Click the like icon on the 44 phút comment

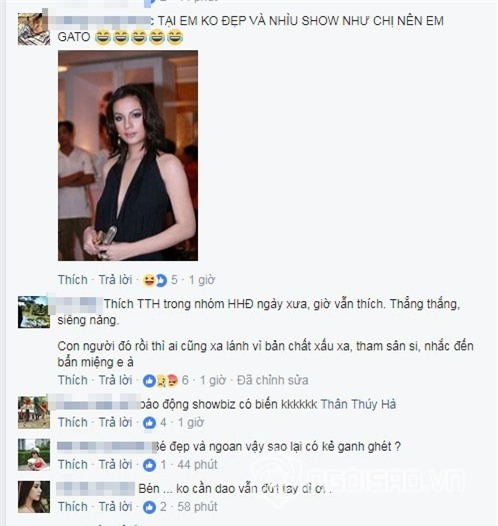pyautogui.click(x=150, y=465)
